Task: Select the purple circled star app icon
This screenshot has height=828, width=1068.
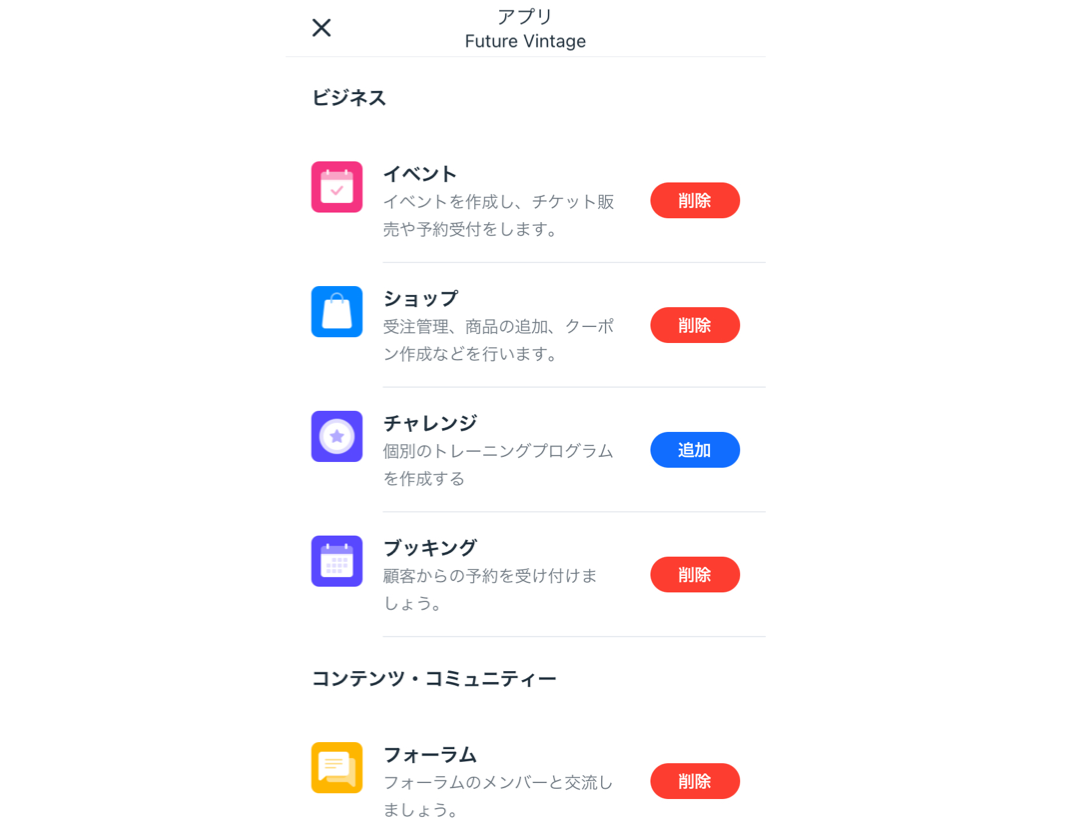Action: [337, 437]
